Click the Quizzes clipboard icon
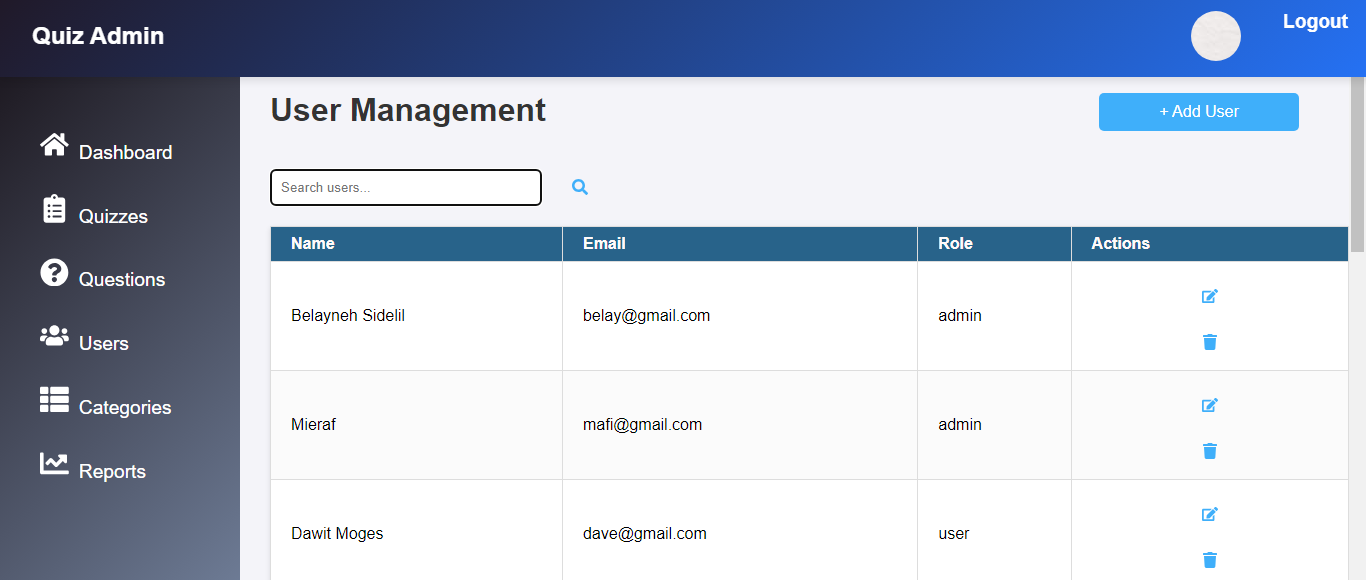This screenshot has height=580, width=1366. (x=54, y=209)
